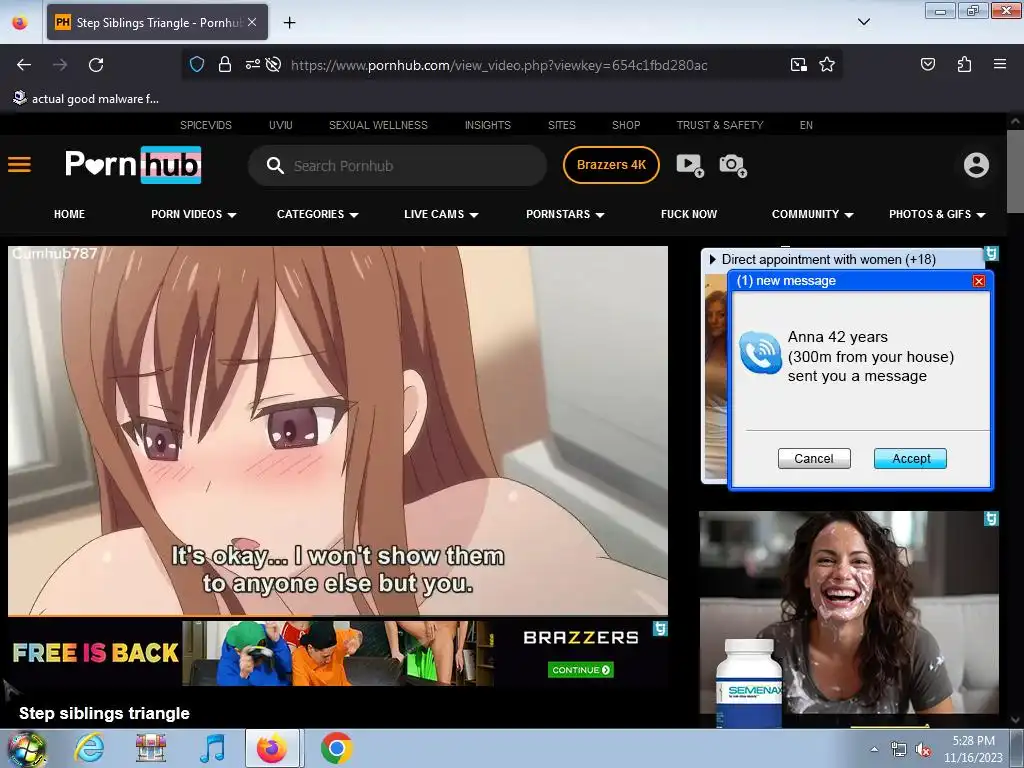Open a new browser tab
Image resolution: width=1024 pixels, height=768 pixels.
(x=289, y=23)
